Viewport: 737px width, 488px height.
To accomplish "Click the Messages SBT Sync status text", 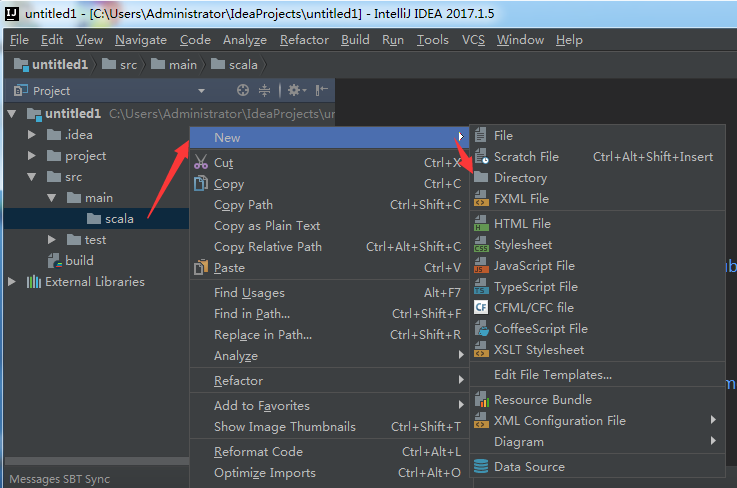I will point(60,479).
